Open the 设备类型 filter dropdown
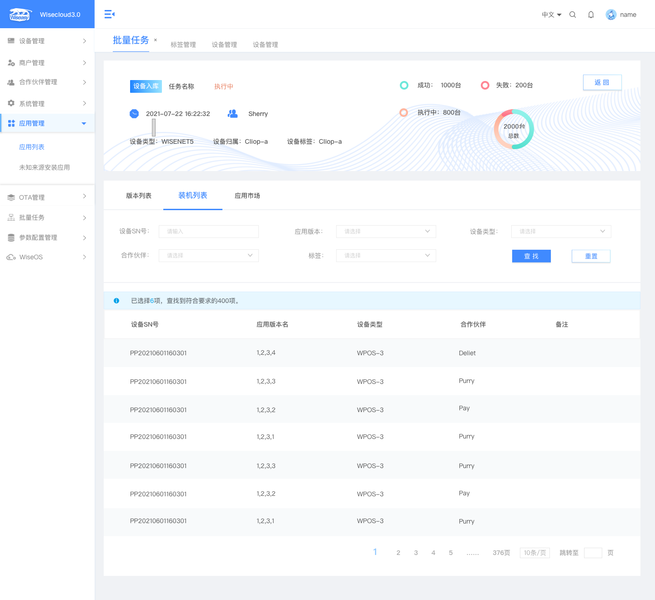655x600 pixels. click(x=561, y=231)
